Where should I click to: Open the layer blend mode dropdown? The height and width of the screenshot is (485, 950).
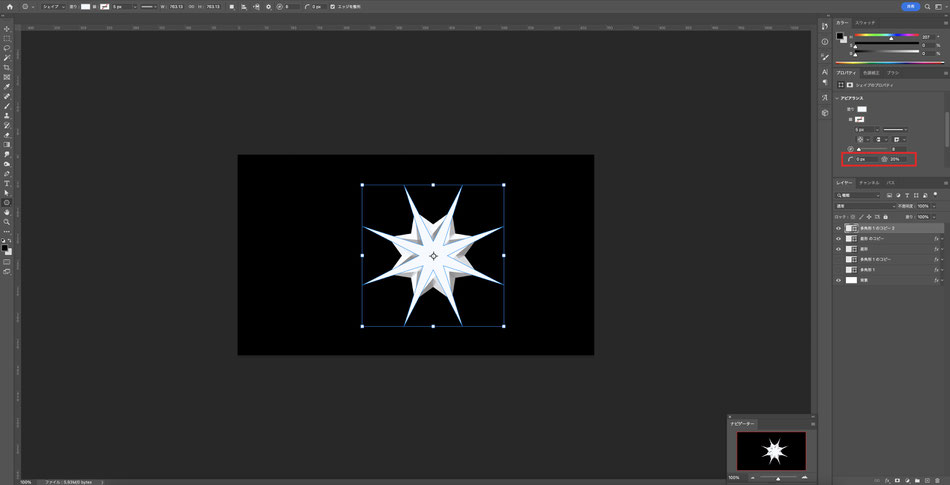coord(865,206)
